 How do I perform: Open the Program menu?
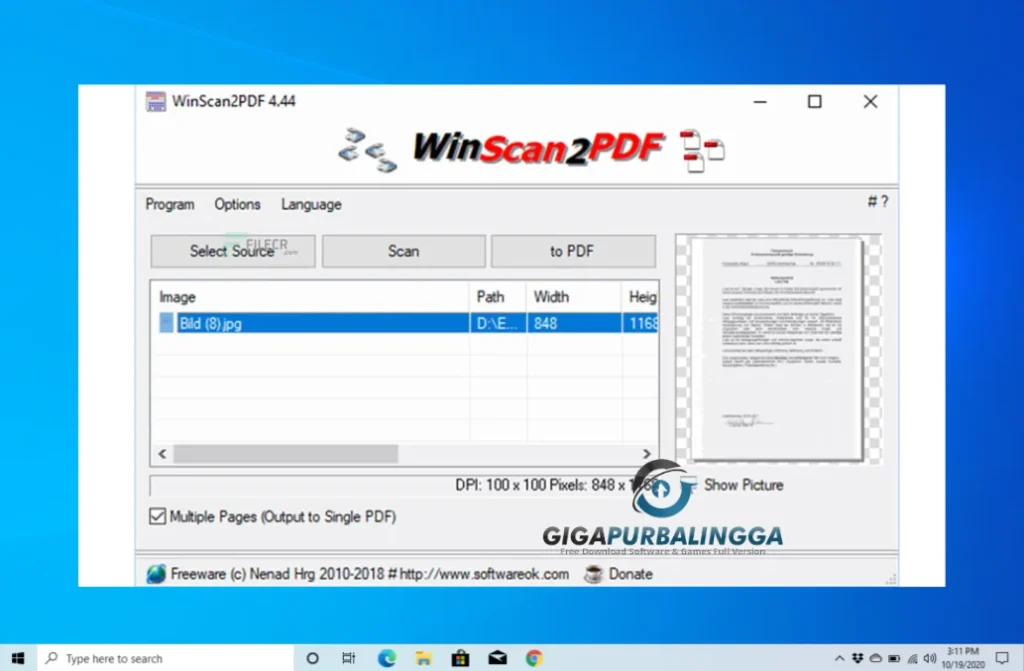pos(168,204)
